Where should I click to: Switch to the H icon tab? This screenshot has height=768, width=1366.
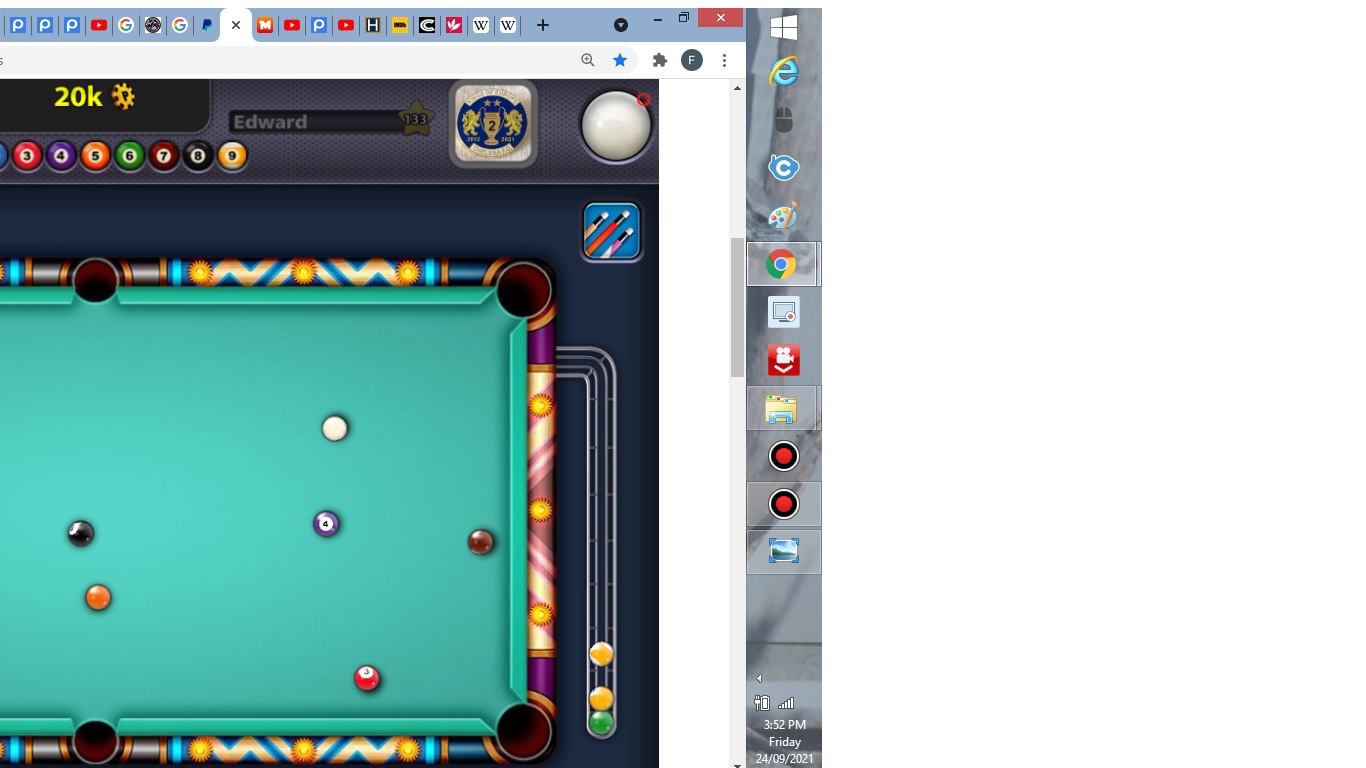pos(373,26)
